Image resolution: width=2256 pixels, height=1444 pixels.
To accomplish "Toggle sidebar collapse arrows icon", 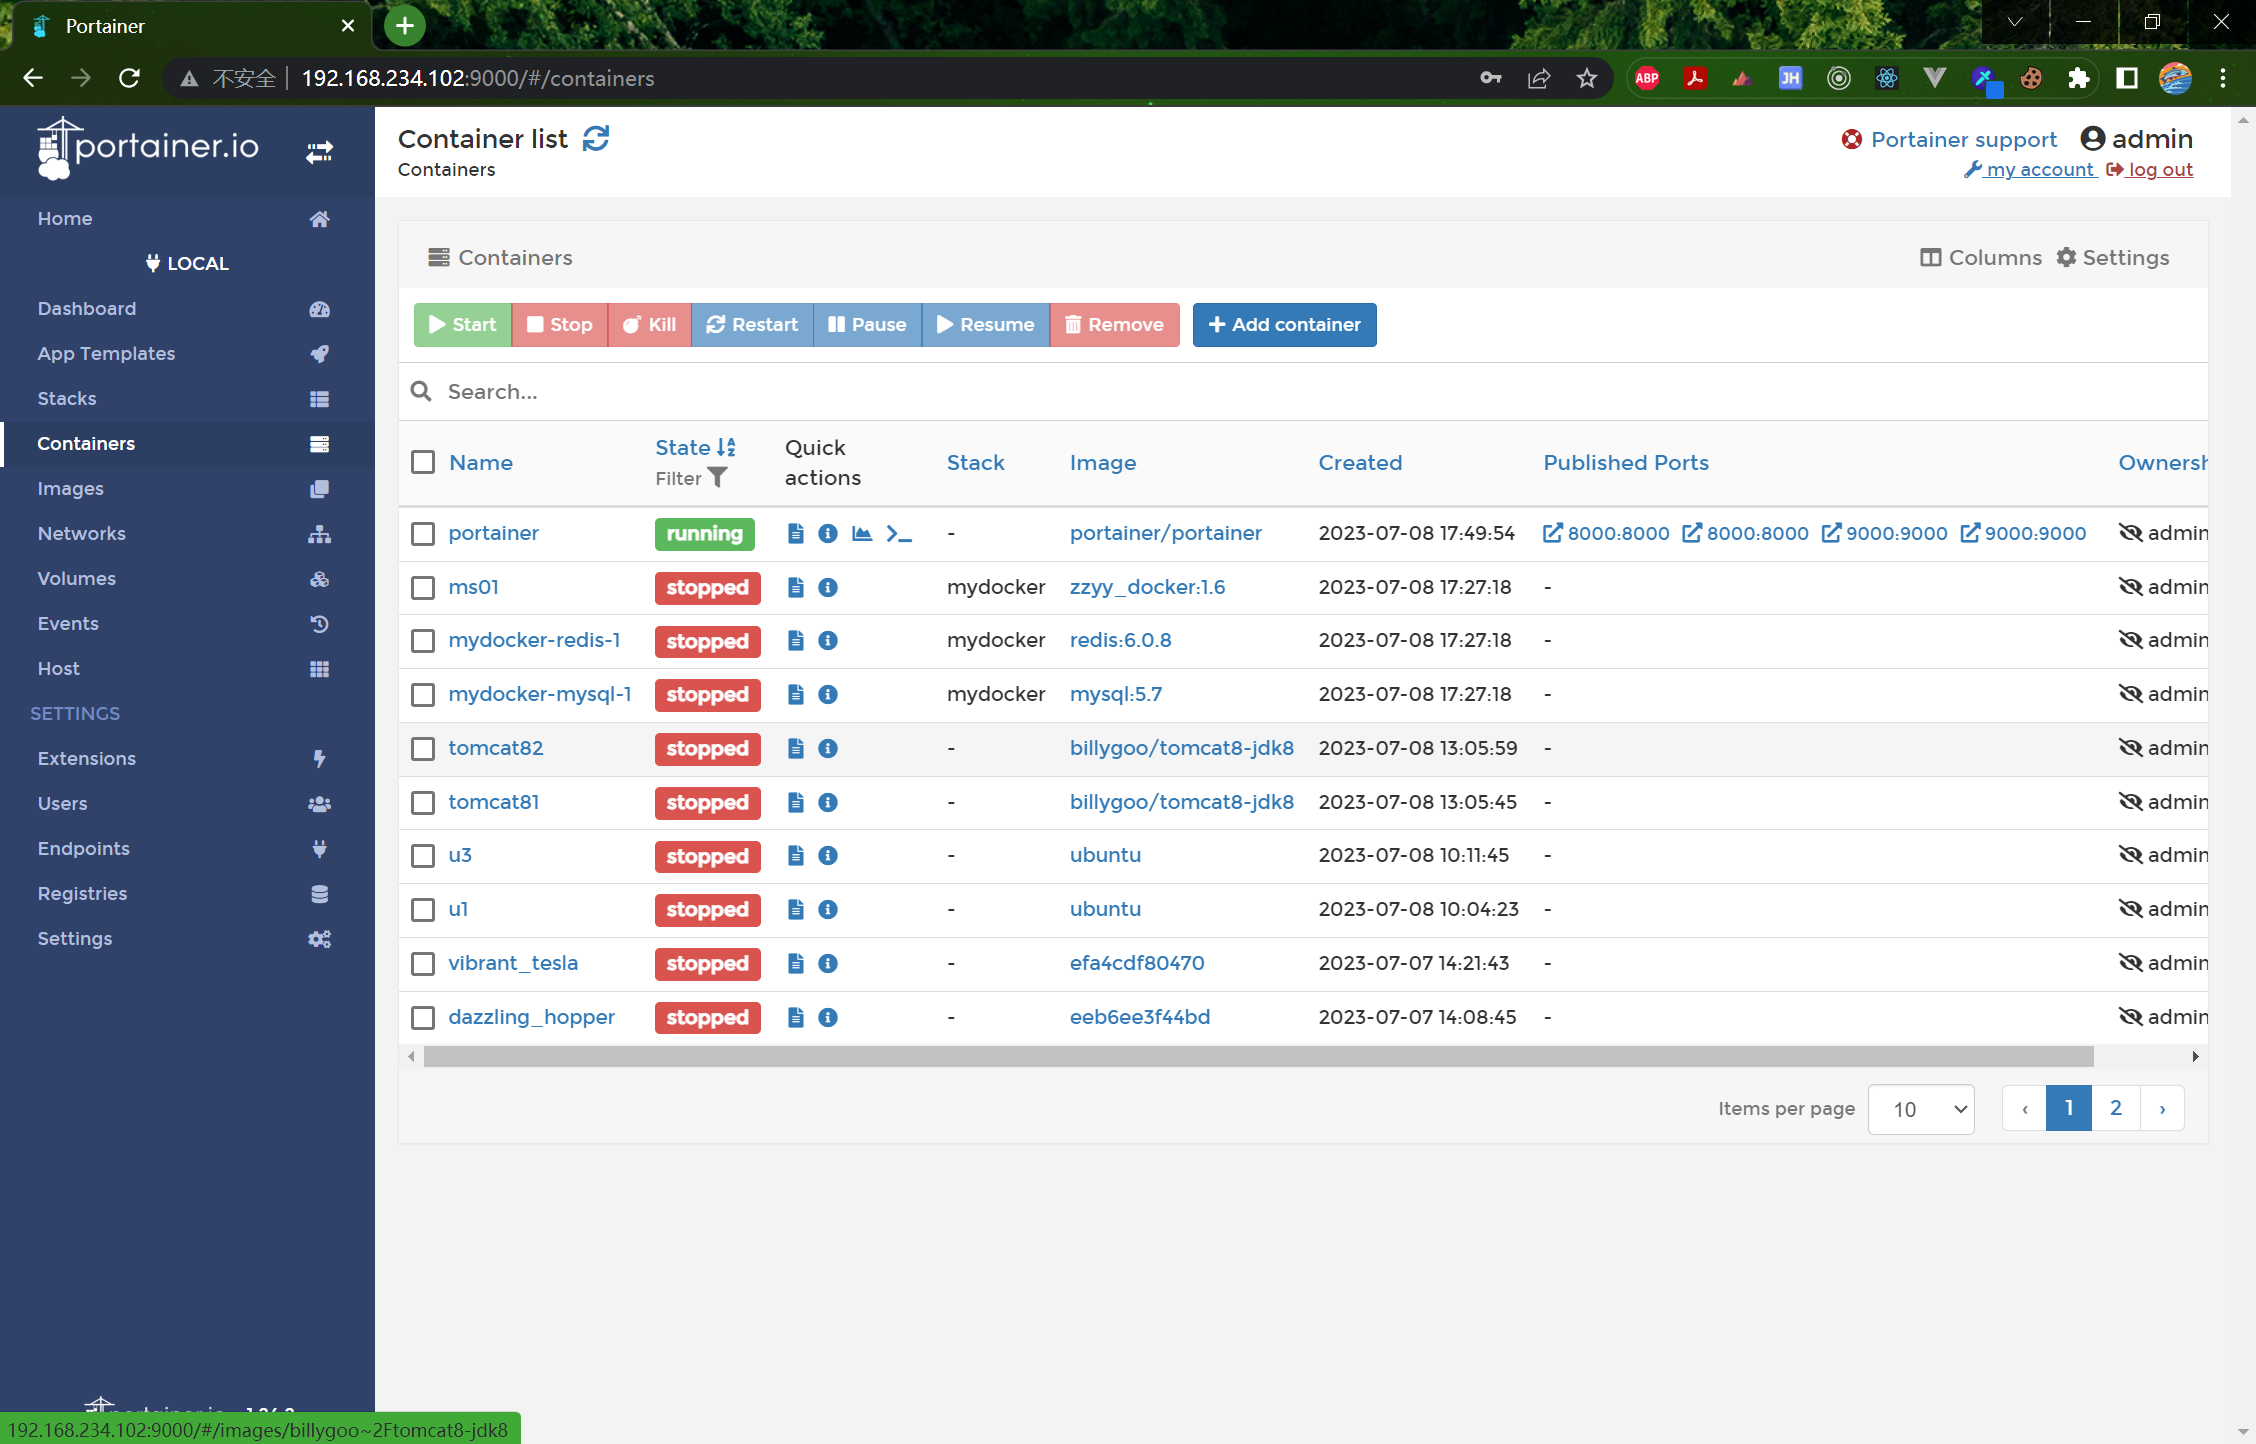I will [319, 152].
